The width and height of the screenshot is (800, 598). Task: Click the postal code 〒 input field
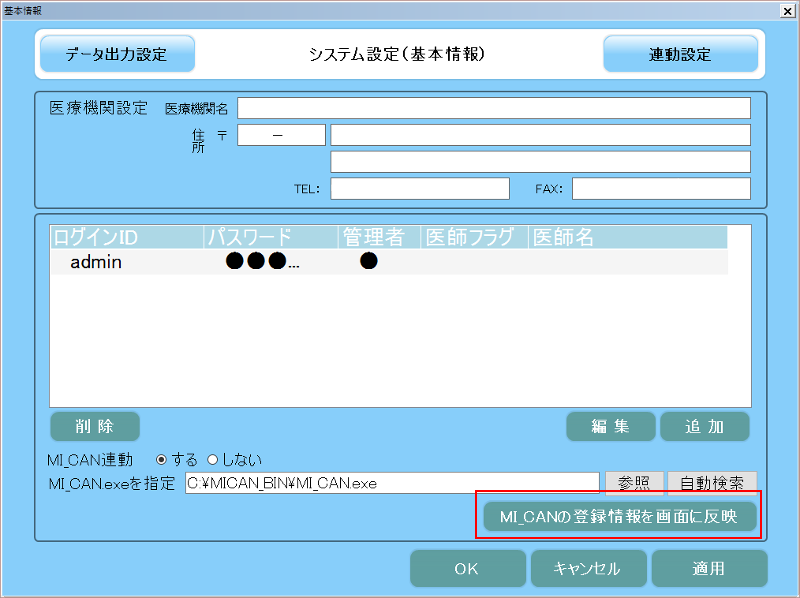tap(281, 134)
